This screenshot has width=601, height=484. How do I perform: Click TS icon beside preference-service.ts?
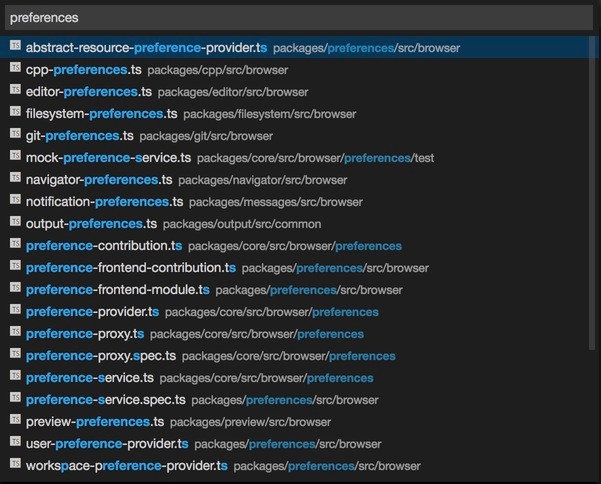[x=15, y=375]
